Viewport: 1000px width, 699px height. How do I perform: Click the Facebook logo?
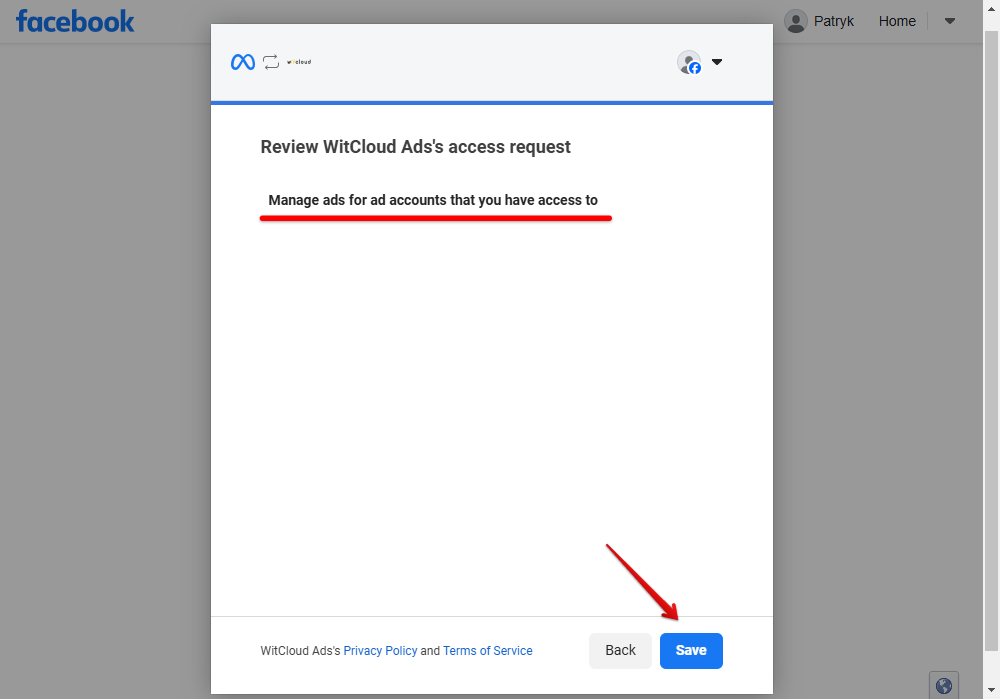tap(75, 21)
